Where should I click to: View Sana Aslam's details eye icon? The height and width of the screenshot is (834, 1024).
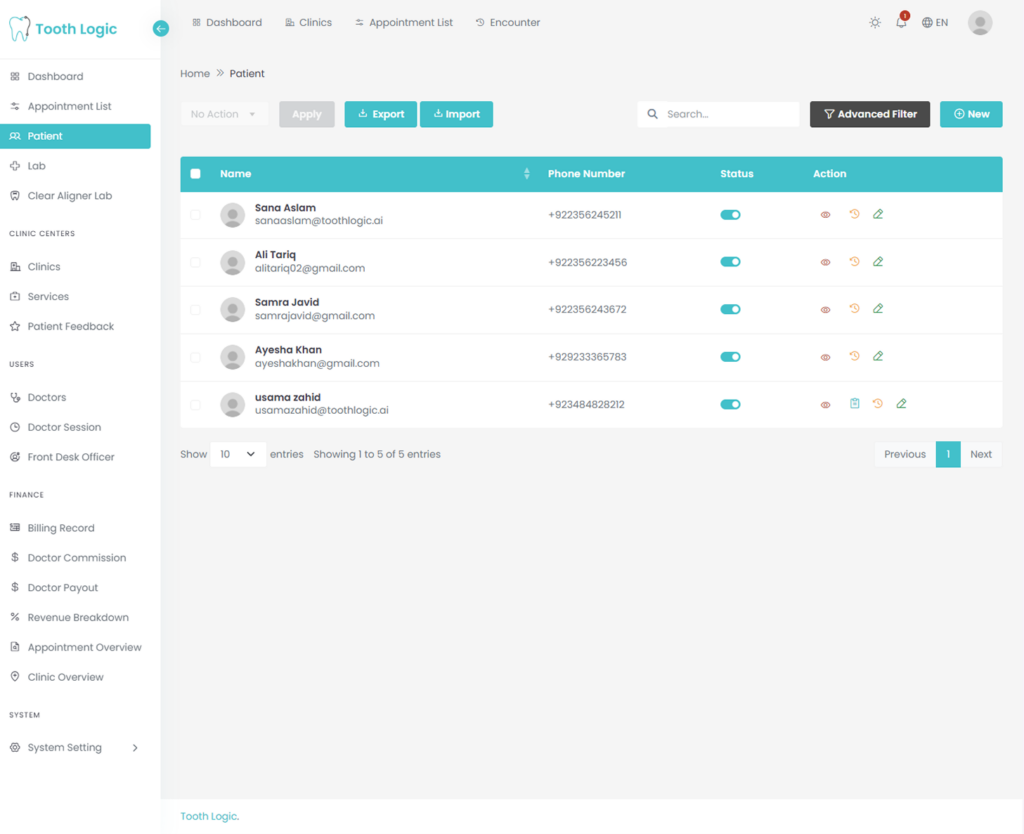coord(825,215)
